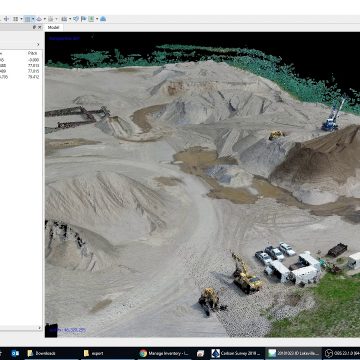Switch to the Model tab
The height and width of the screenshot is (360, 360).
[x=53, y=27]
